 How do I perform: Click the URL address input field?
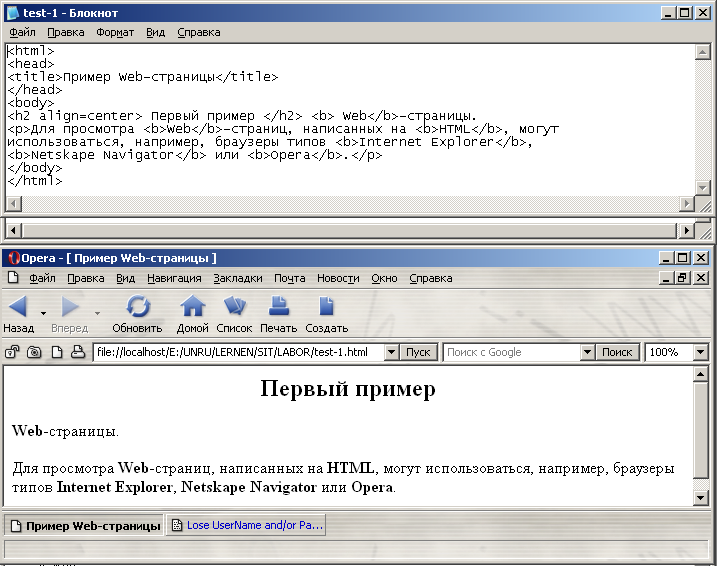click(x=239, y=352)
